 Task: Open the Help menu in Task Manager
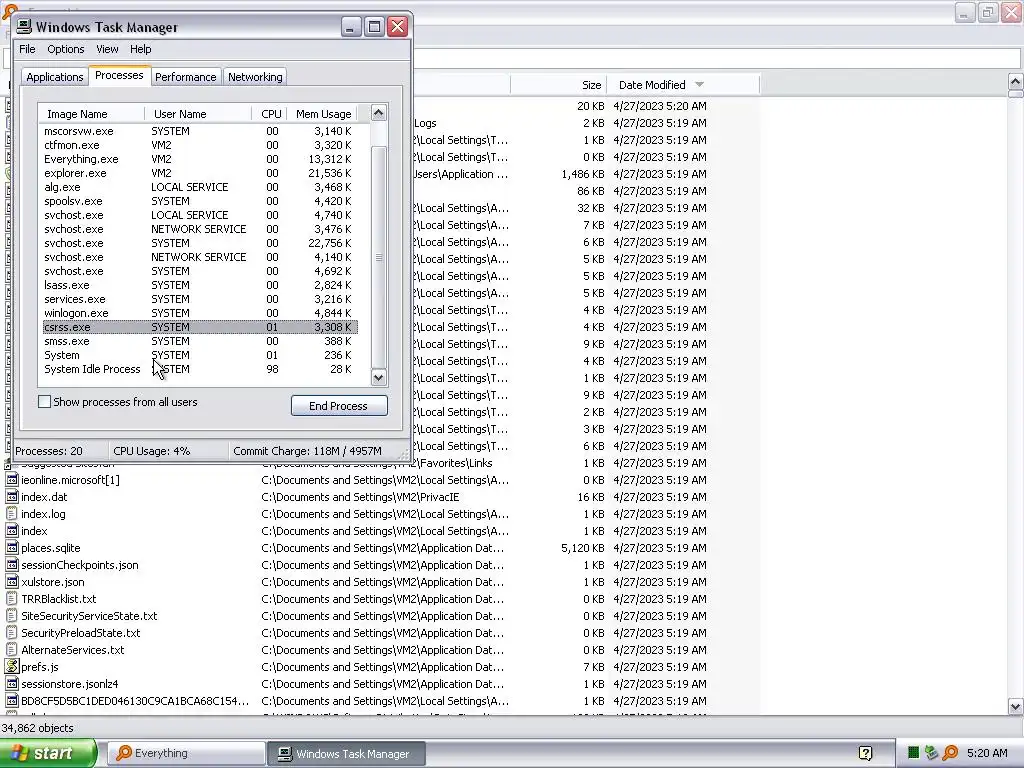[140, 49]
